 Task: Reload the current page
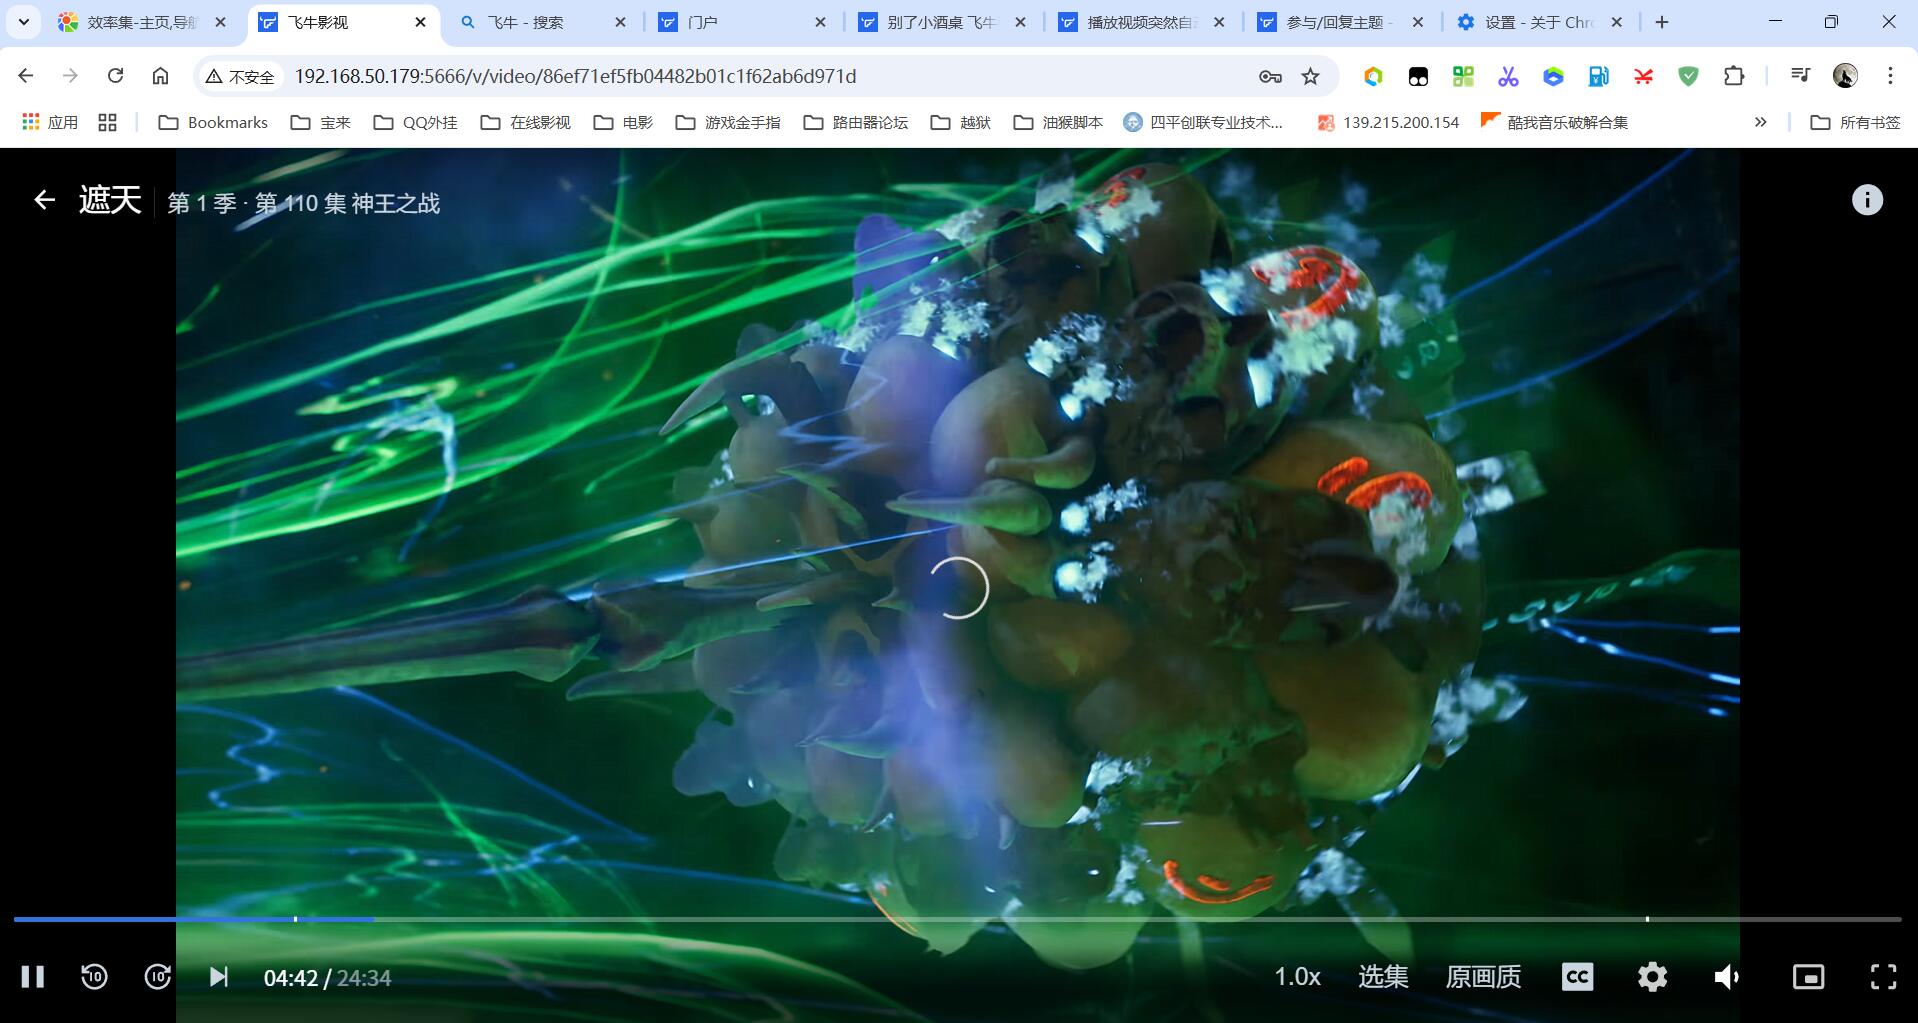[x=115, y=76]
